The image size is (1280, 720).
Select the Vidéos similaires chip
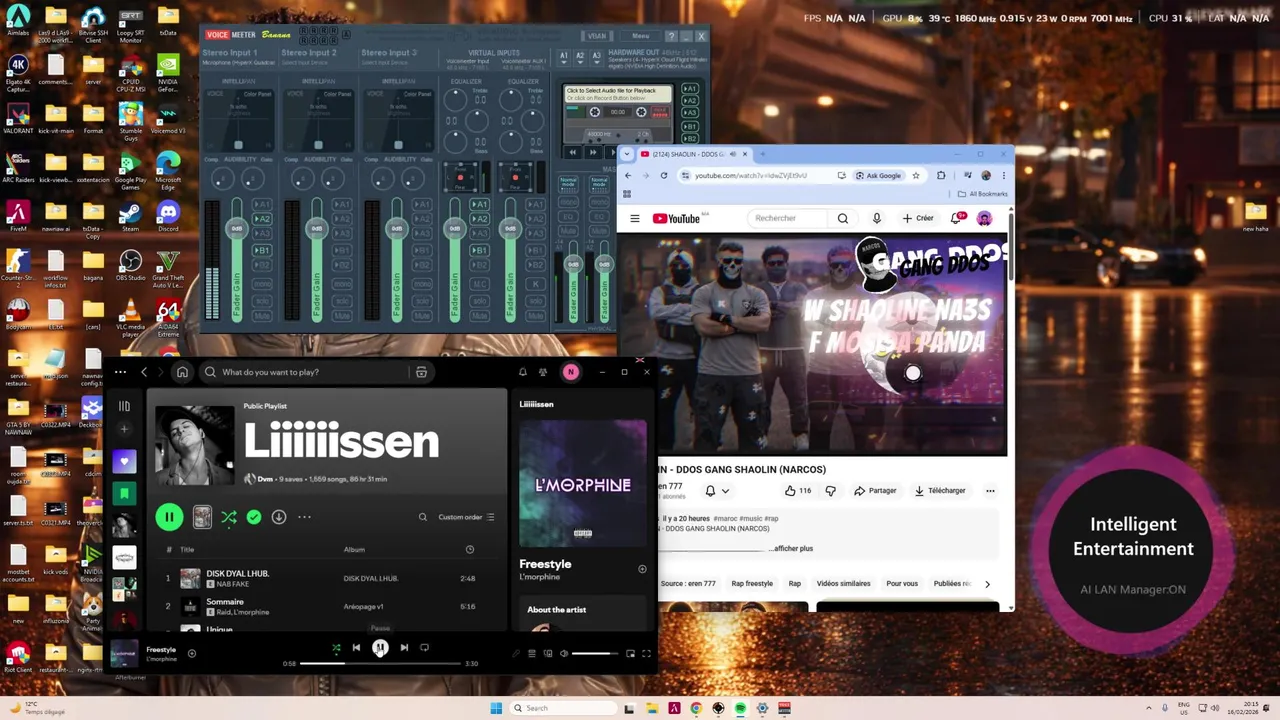pos(843,583)
